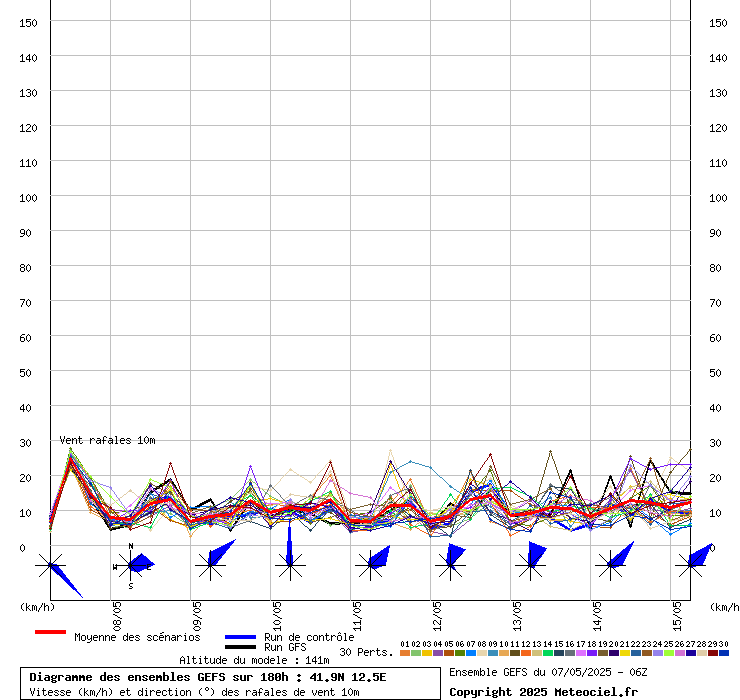
Task: Click the 'Run de contrôle' legend text
Action: coord(309,637)
